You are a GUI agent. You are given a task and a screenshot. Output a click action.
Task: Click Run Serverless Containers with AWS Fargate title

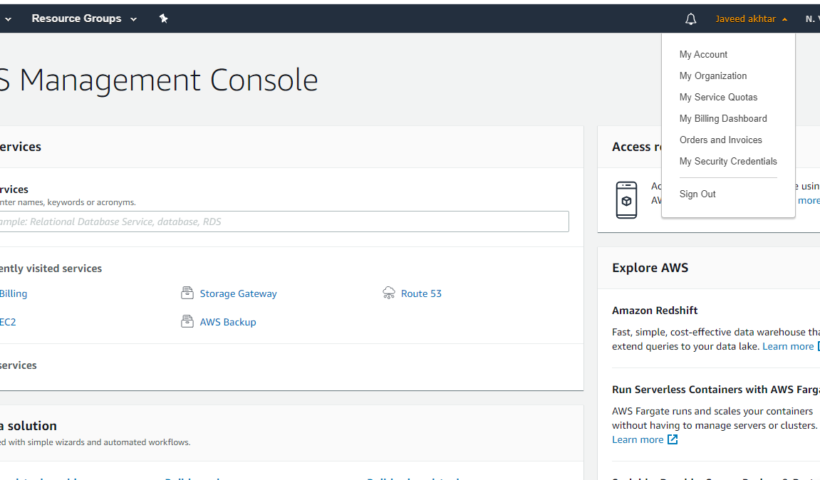(716, 390)
